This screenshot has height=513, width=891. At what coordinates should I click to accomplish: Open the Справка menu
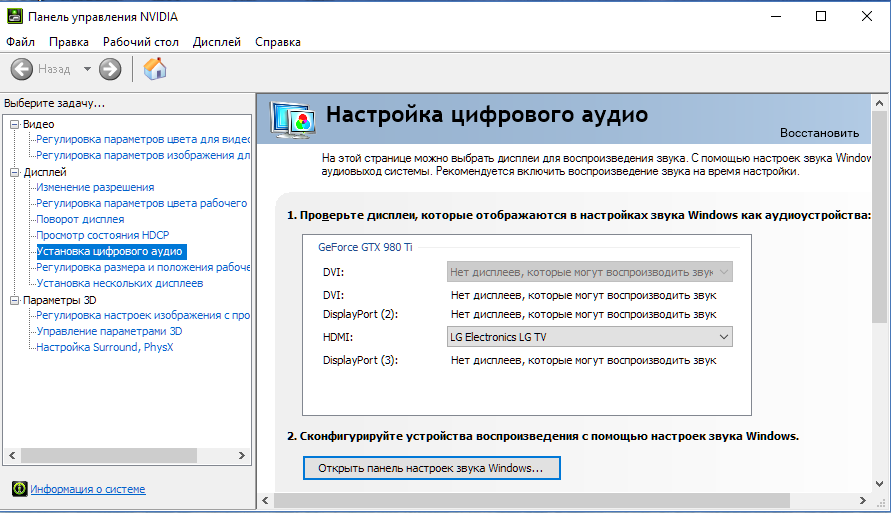(278, 42)
